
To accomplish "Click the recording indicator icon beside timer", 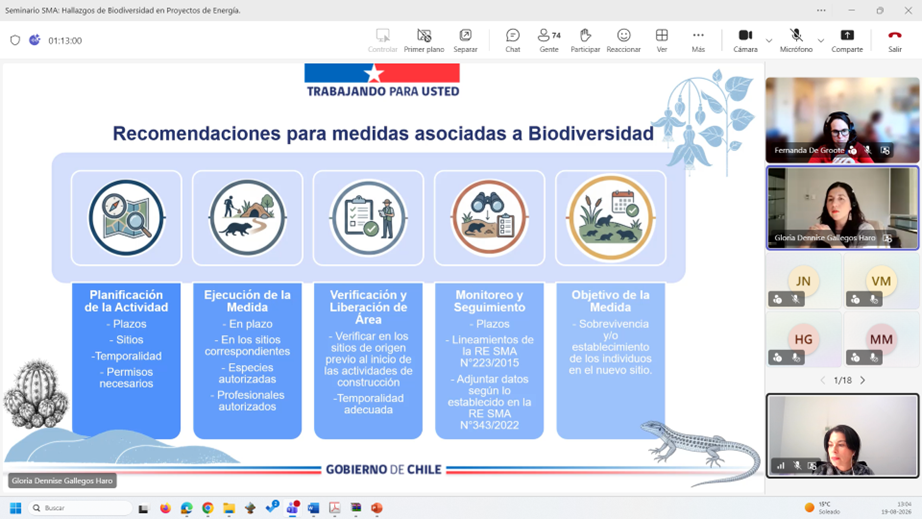I will [x=35, y=40].
